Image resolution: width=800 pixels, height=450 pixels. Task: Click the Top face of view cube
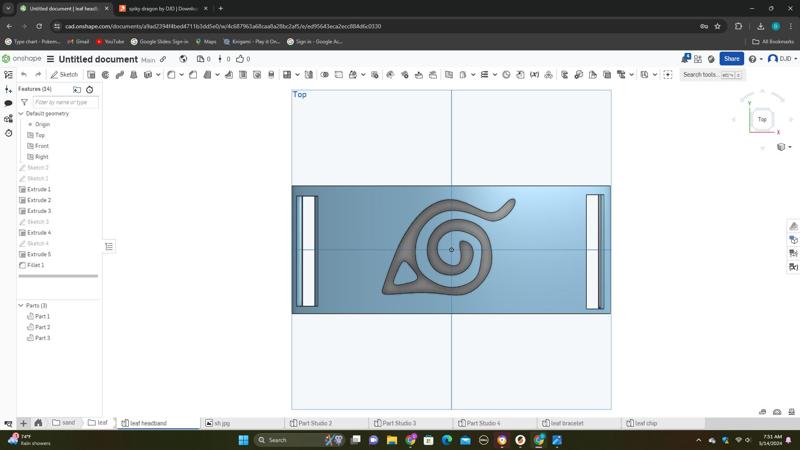761,119
